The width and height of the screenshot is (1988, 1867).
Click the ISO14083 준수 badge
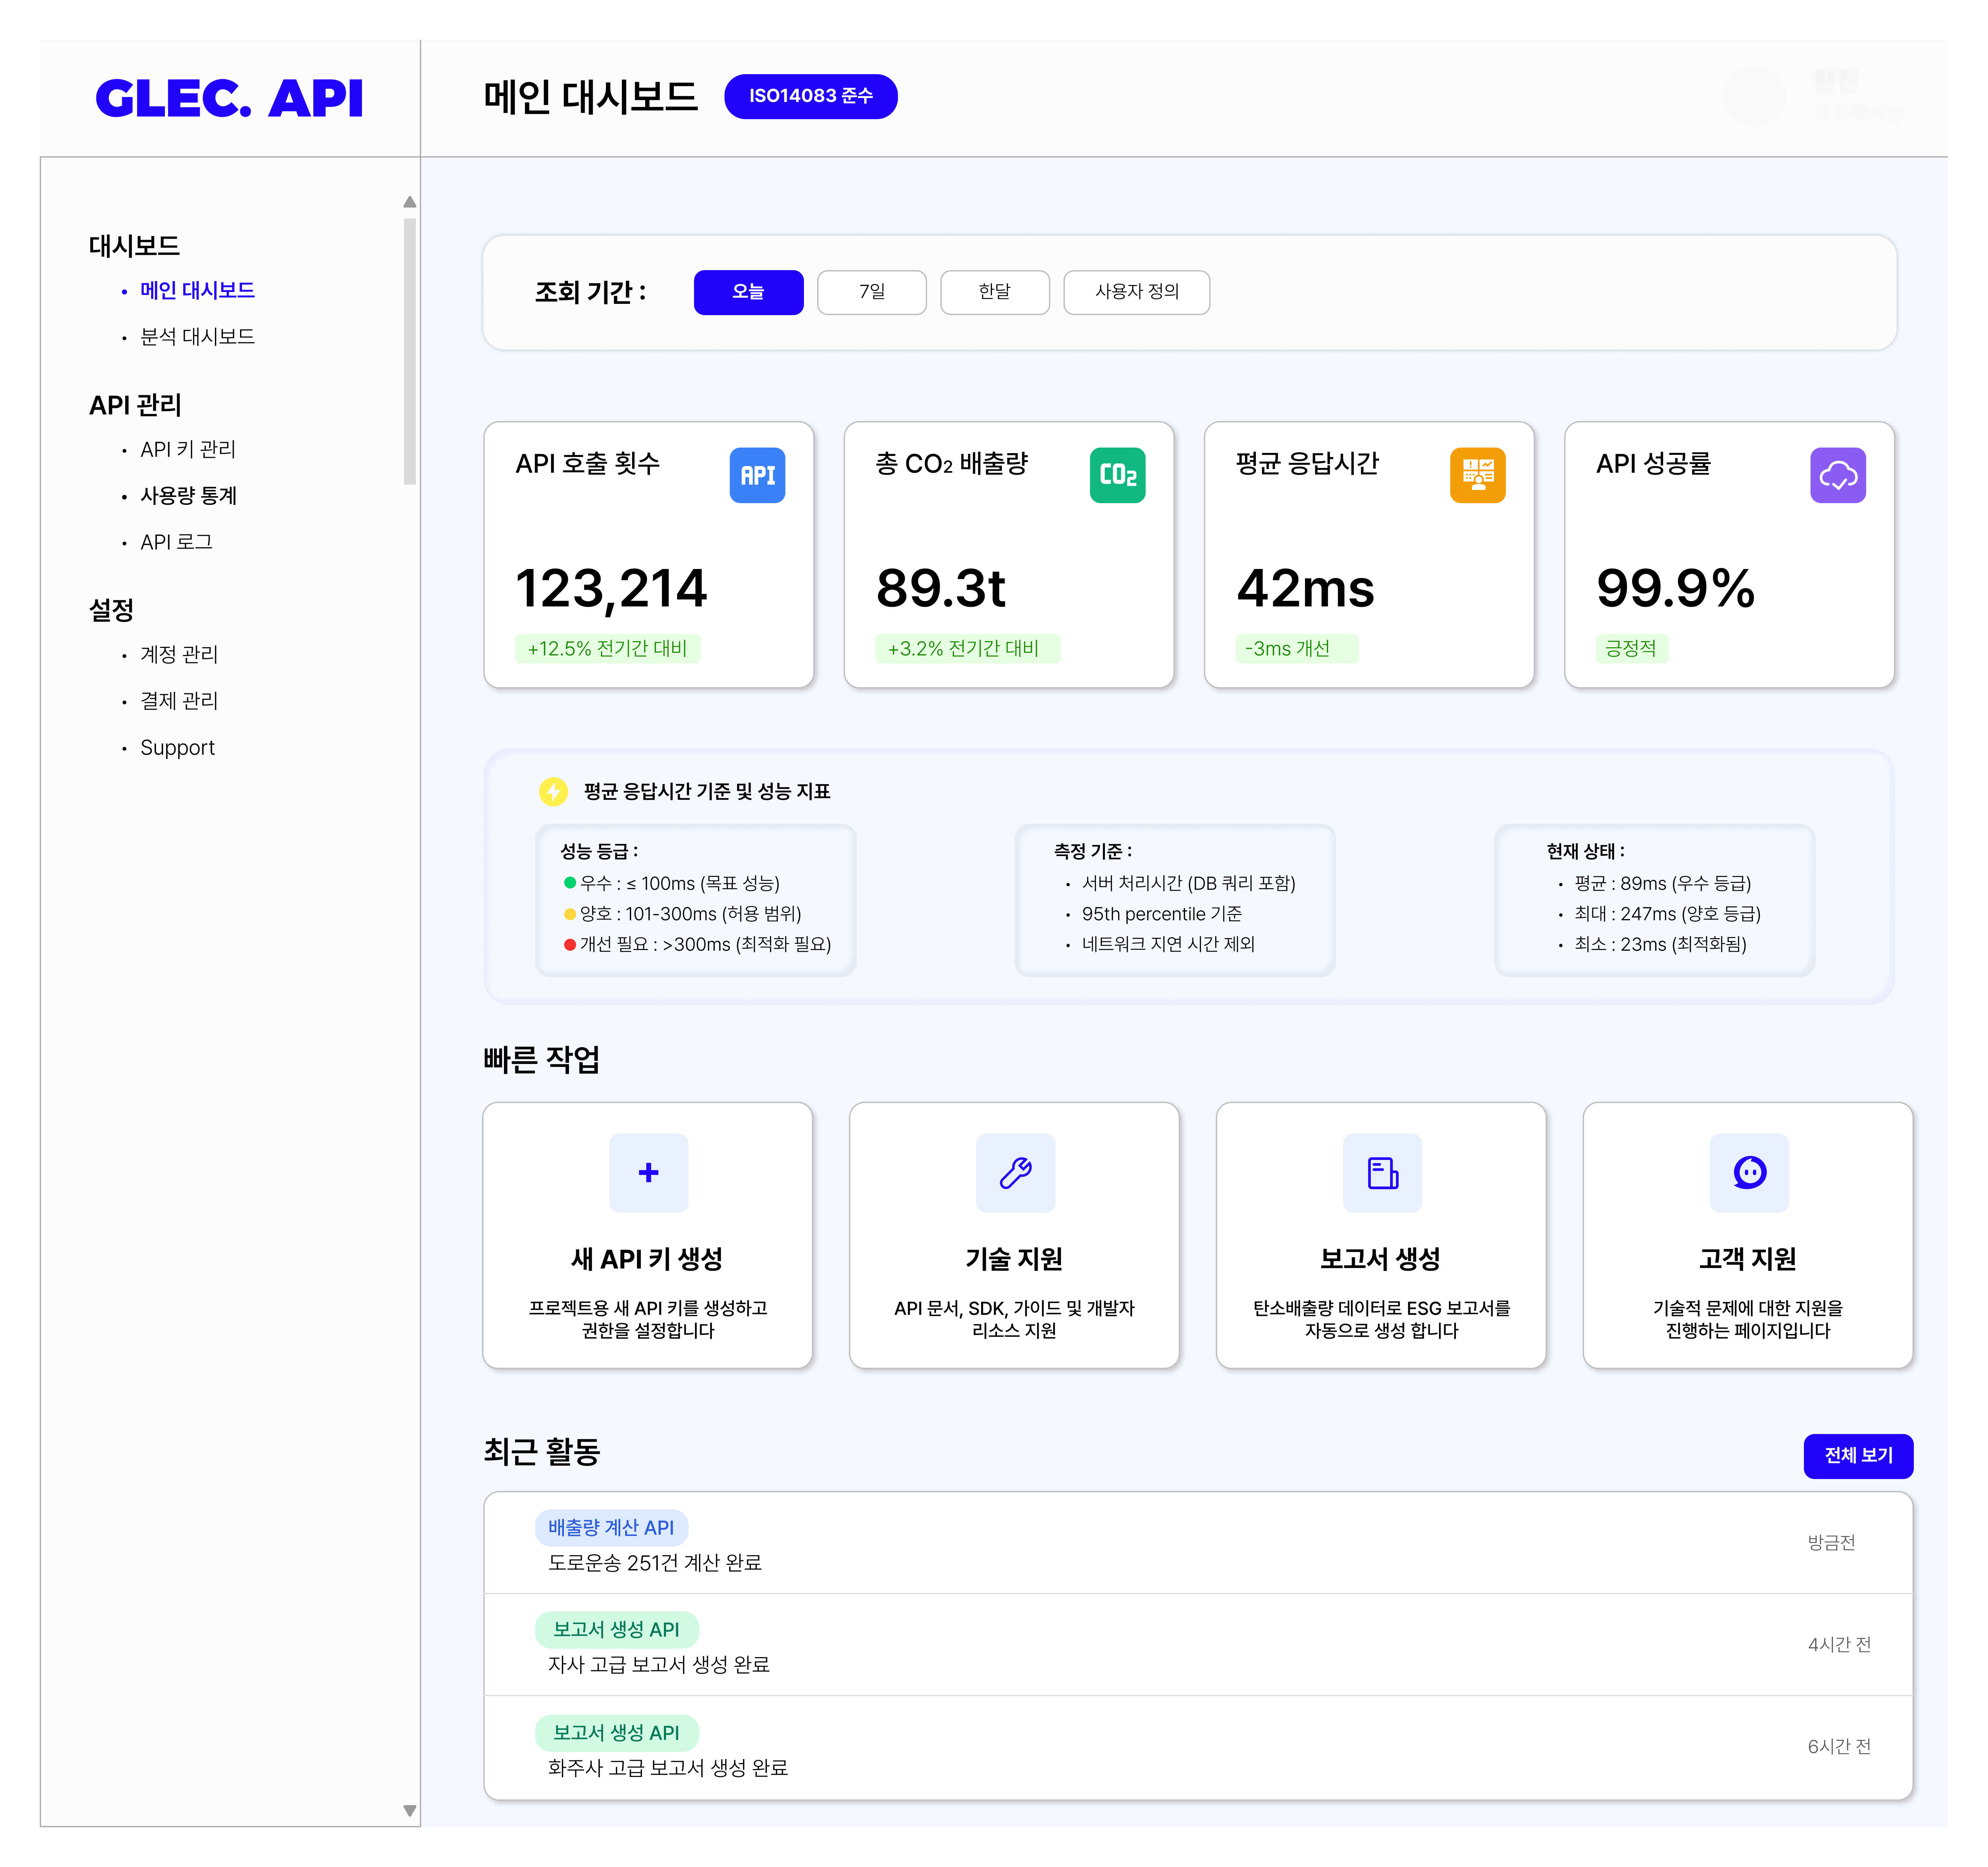810,96
